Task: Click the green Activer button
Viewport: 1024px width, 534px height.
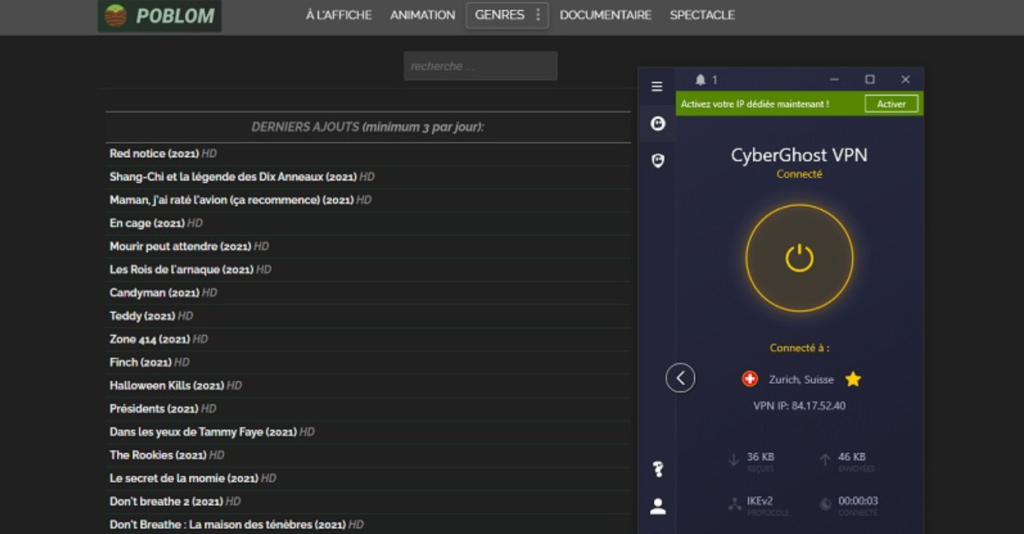Action: pyautogui.click(x=890, y=104)
